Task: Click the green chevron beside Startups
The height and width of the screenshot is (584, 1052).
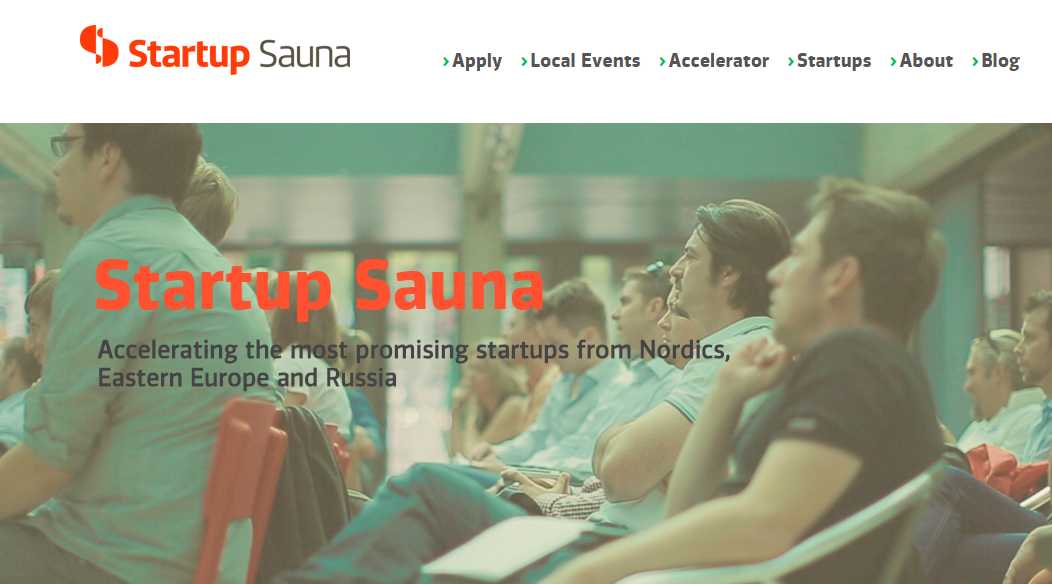Action: click(x=791, y=62)
